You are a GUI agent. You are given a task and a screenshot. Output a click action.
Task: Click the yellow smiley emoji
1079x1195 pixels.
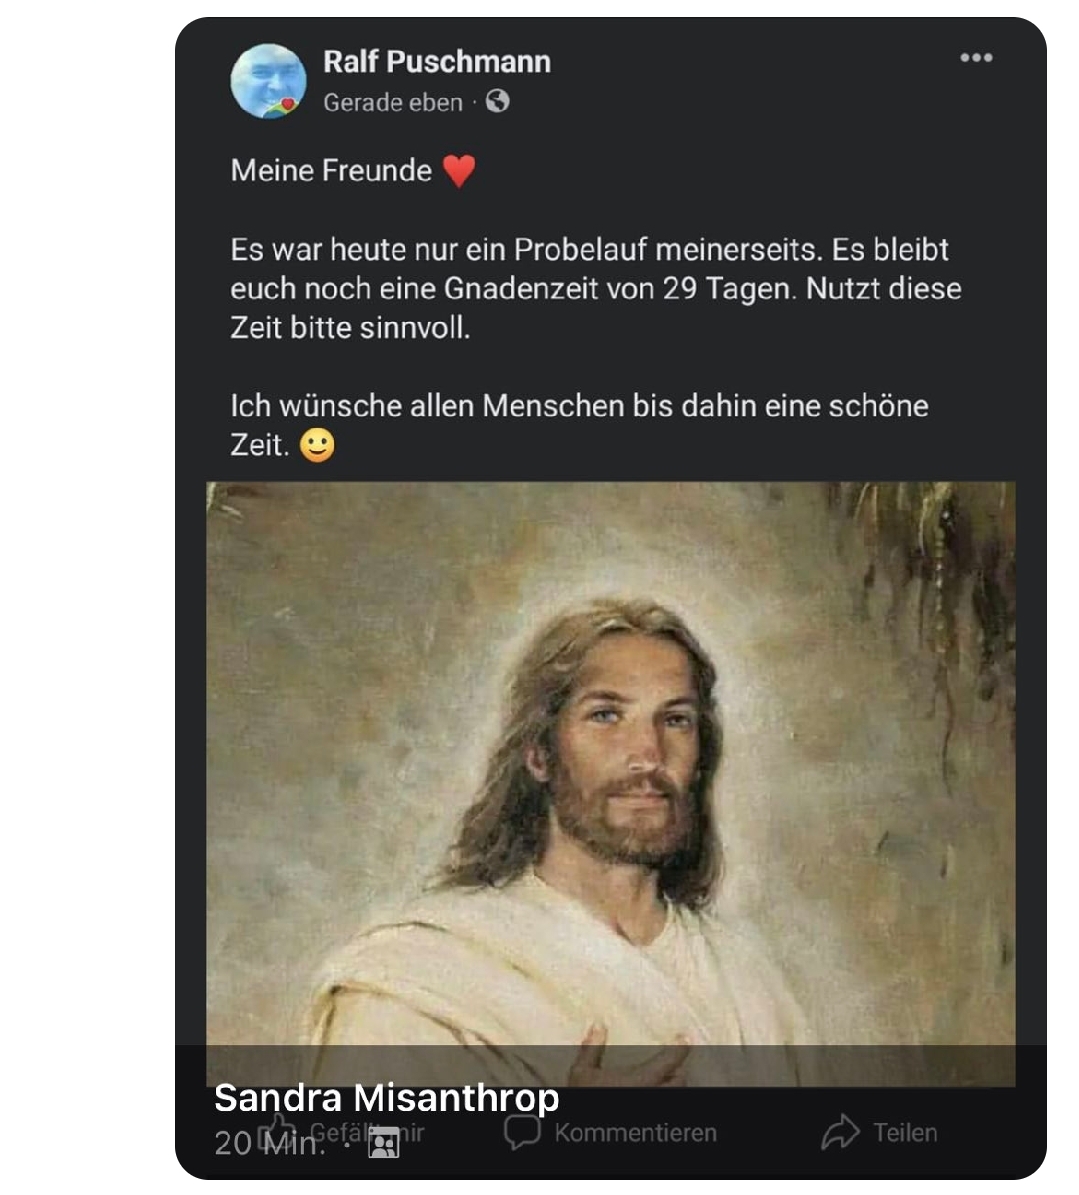pos(318,445)
